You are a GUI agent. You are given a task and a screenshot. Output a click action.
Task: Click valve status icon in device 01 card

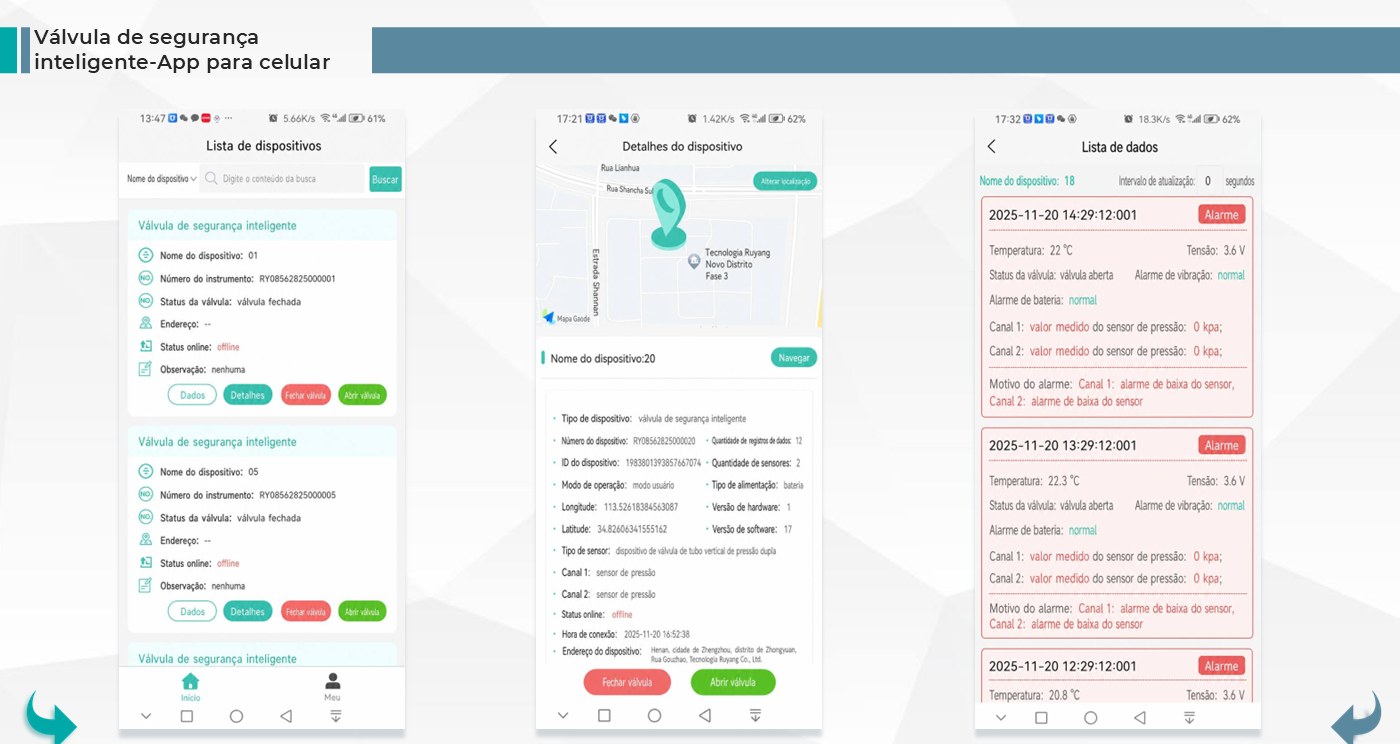tap(145, 301)
